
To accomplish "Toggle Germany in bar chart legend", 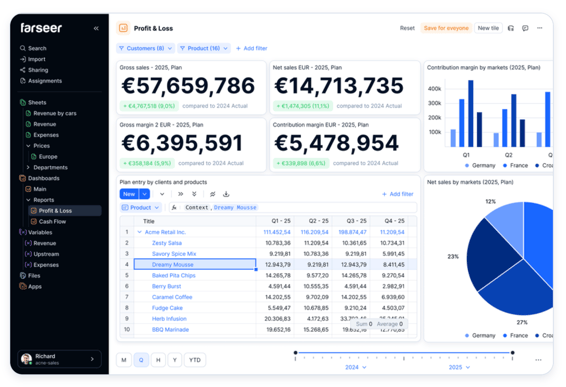I will point(480,165).
